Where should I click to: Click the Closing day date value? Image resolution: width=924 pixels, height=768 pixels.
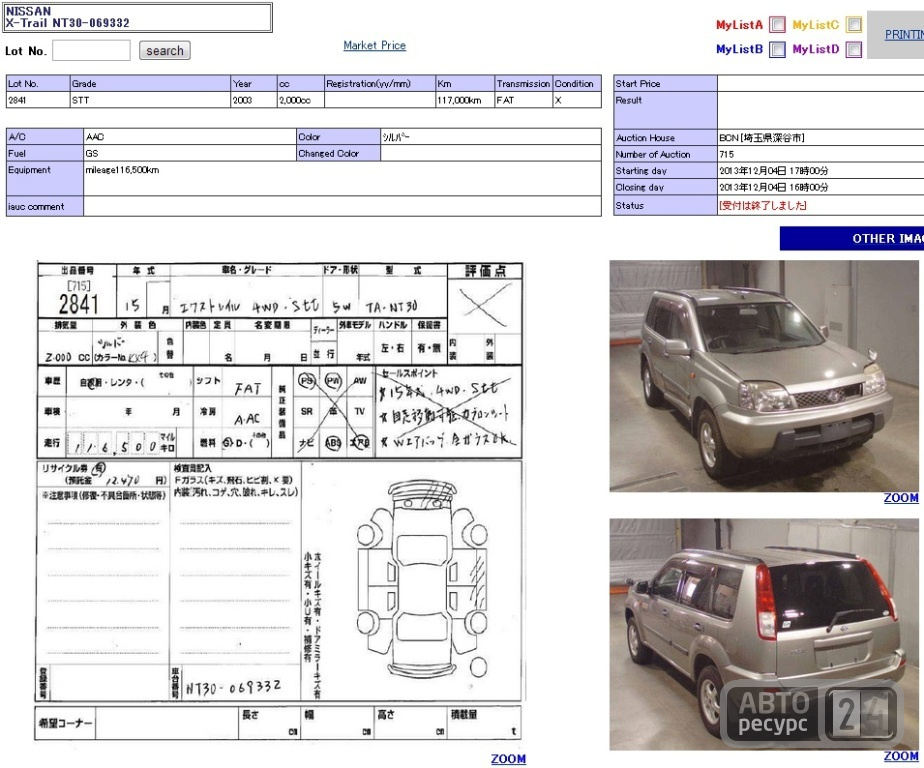[x=774, y=187]
